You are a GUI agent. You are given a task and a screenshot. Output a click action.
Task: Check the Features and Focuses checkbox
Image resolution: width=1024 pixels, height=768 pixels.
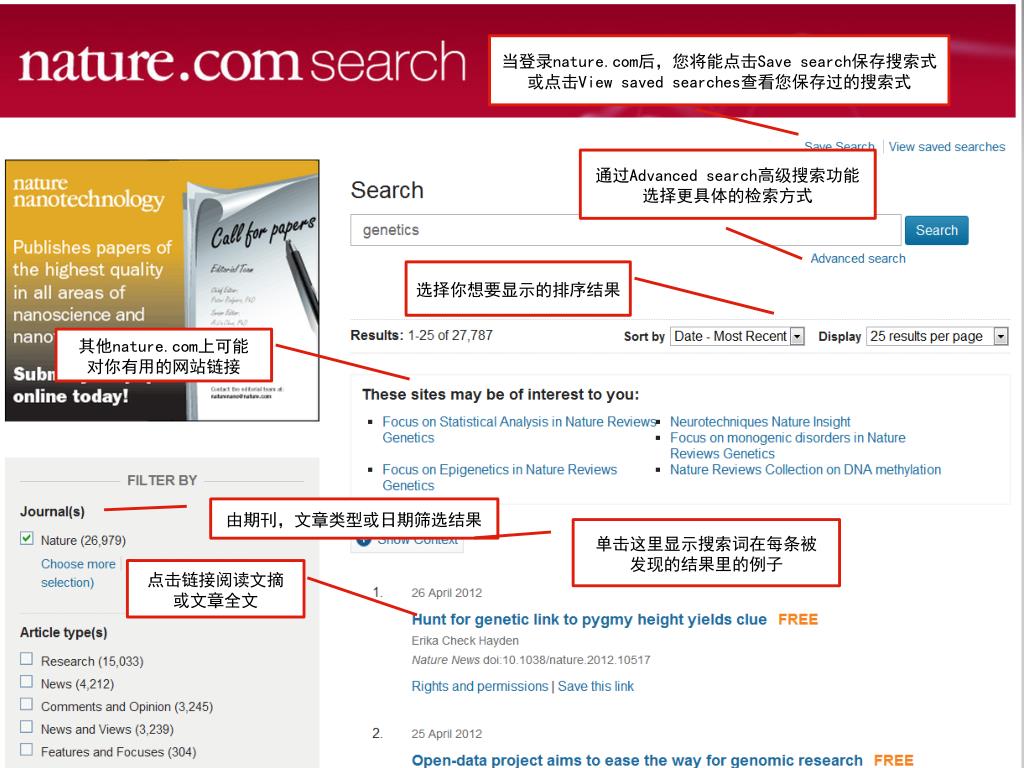26,749
